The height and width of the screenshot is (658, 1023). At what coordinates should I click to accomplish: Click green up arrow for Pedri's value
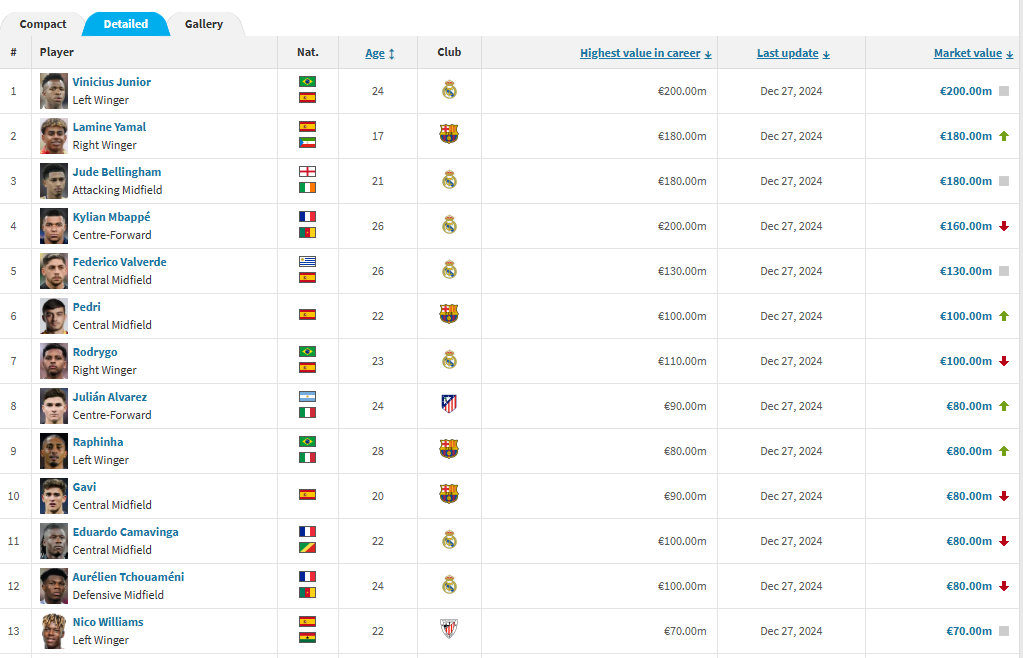1003,316
